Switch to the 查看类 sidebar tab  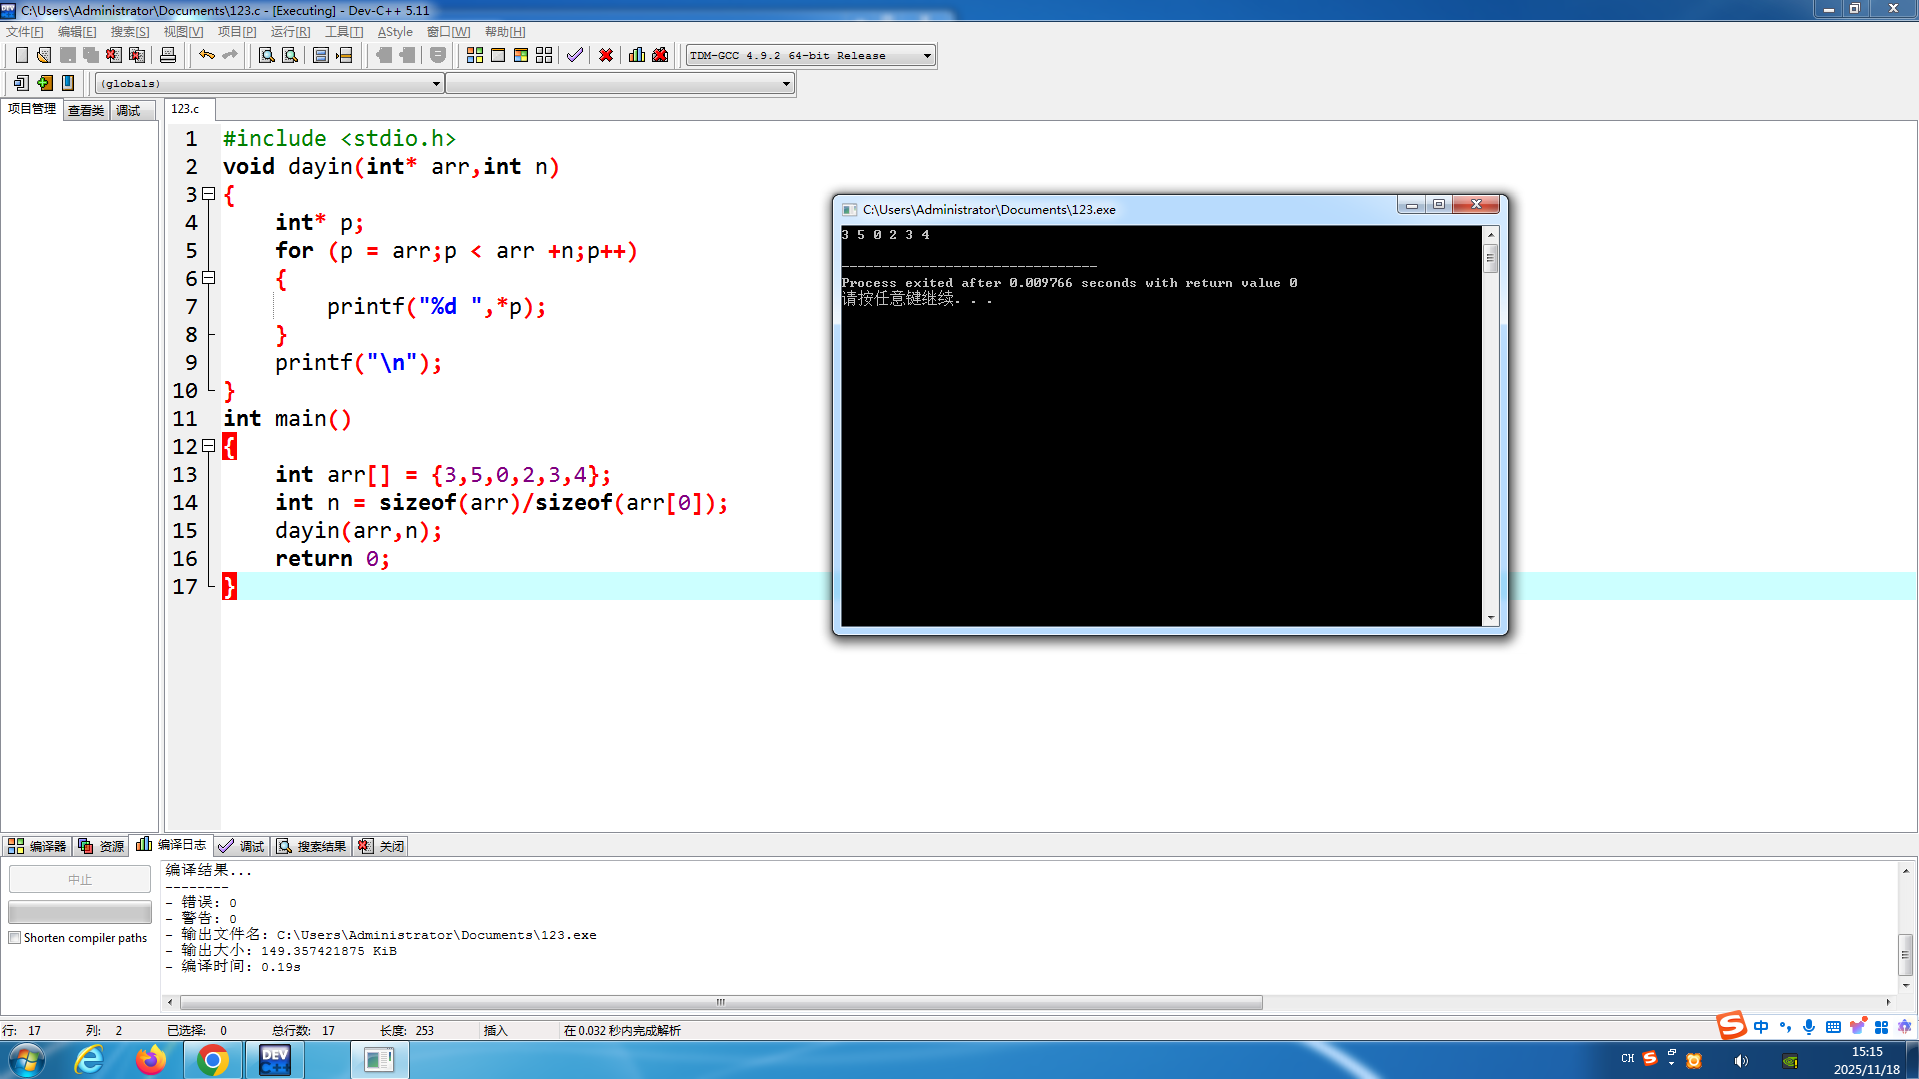click(x=86, y=110)
